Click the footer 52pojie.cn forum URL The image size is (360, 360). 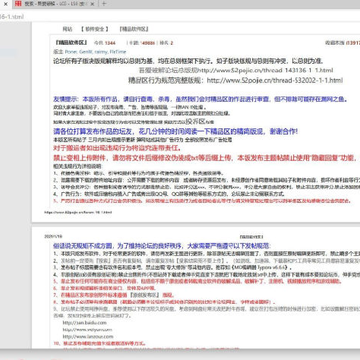79,212
